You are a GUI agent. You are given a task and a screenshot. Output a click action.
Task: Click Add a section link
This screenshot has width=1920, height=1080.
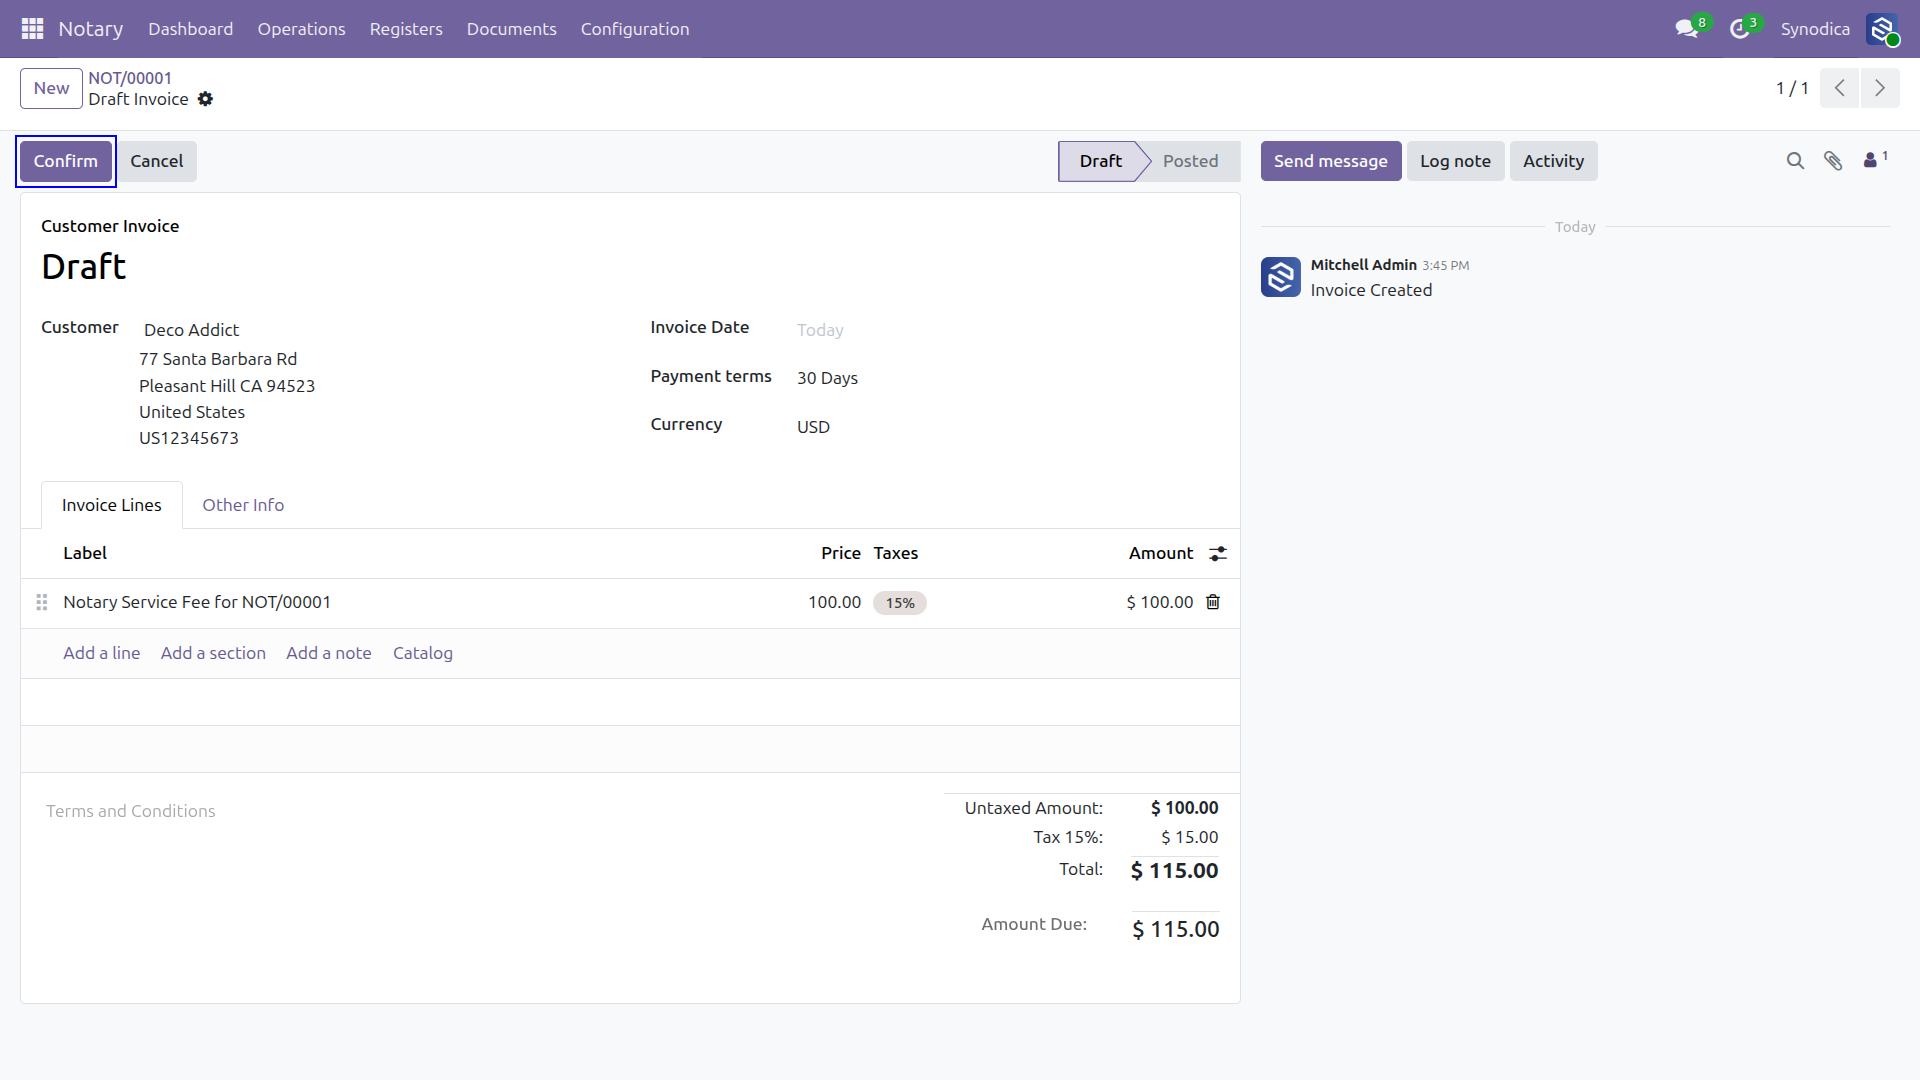[213, 653]
